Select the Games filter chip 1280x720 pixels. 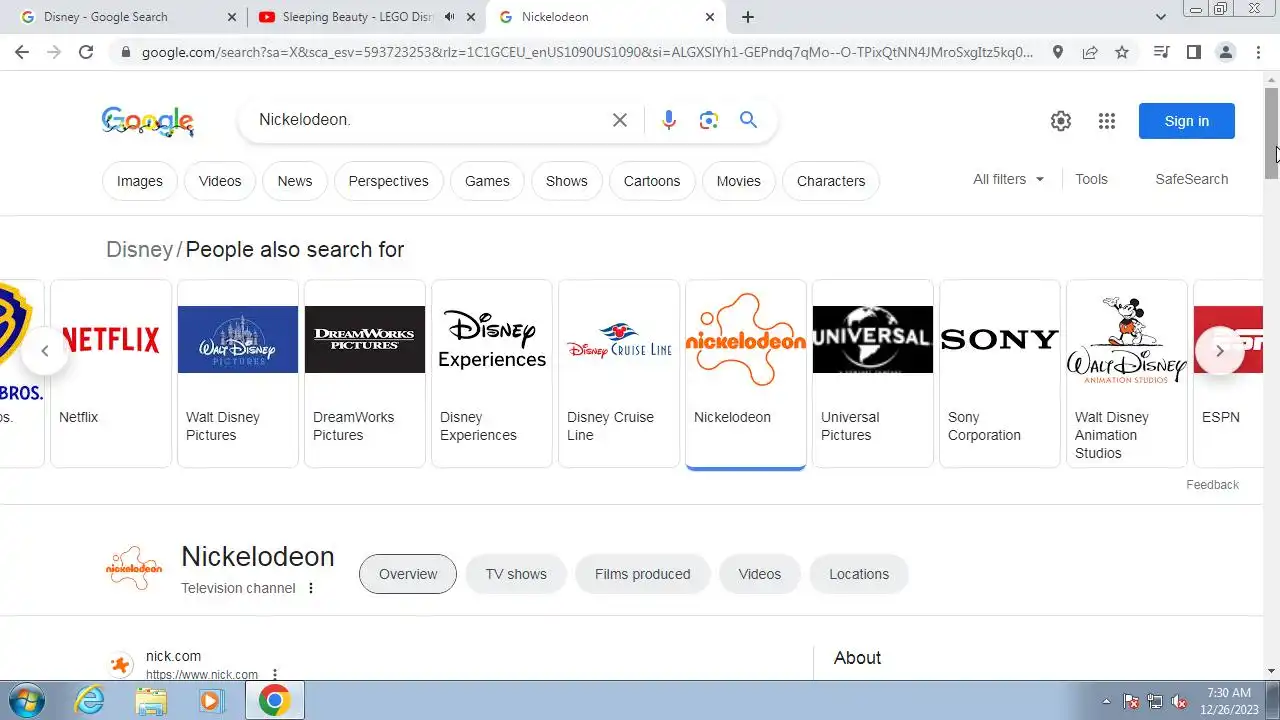point(487,181)
